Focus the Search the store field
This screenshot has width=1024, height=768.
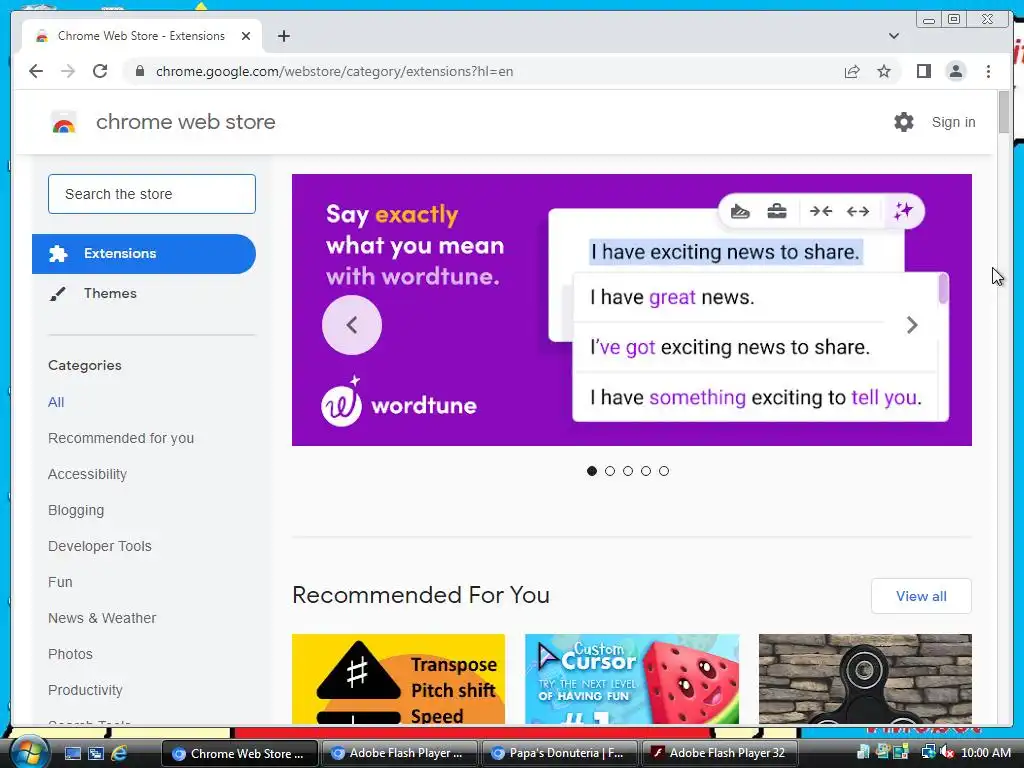point(152,194)
